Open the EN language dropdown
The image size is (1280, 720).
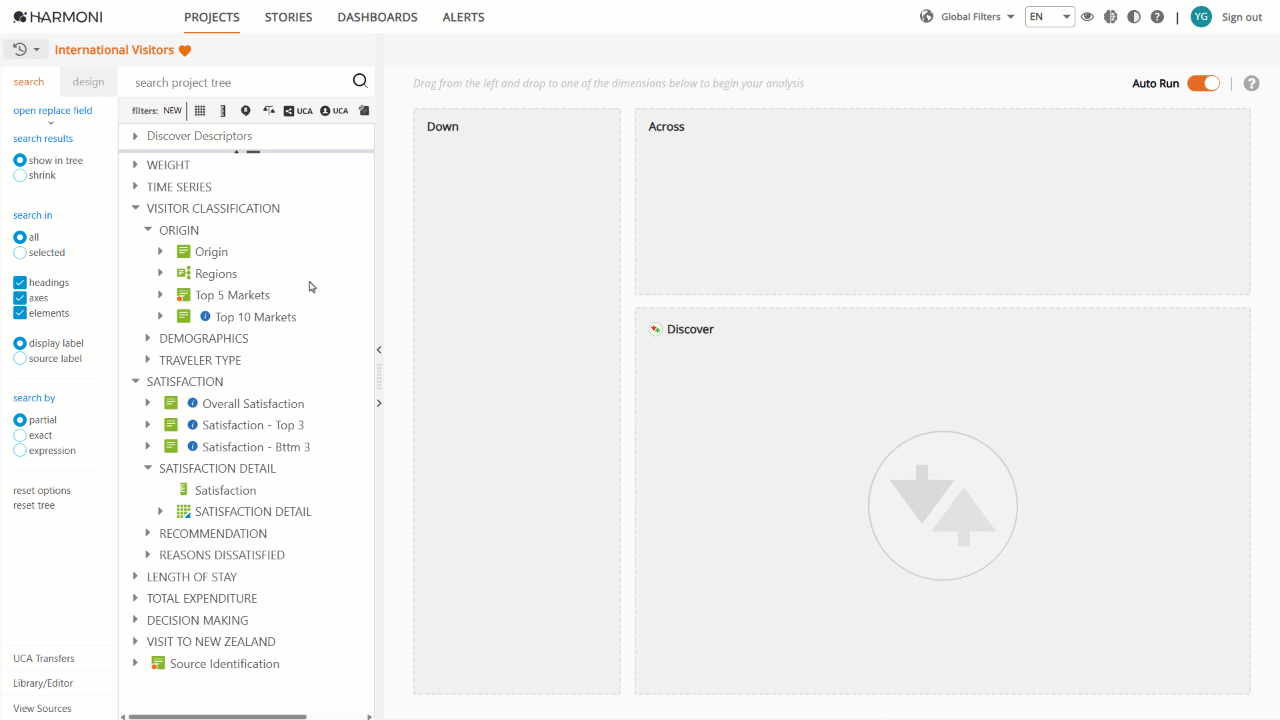1049,17
